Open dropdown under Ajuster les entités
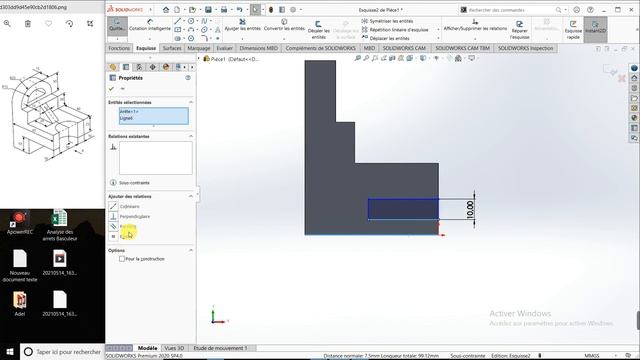 242,39
